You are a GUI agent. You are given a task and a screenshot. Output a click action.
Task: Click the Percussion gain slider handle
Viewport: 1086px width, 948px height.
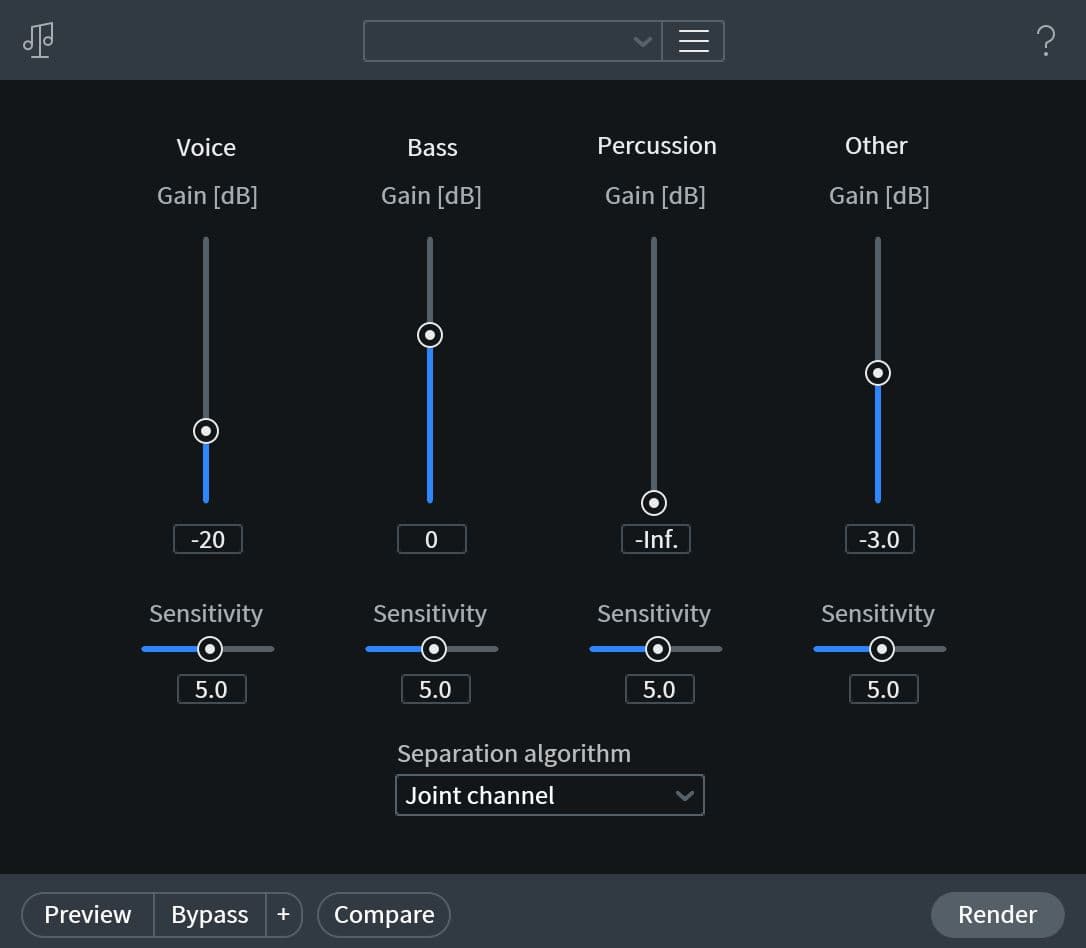654,502
